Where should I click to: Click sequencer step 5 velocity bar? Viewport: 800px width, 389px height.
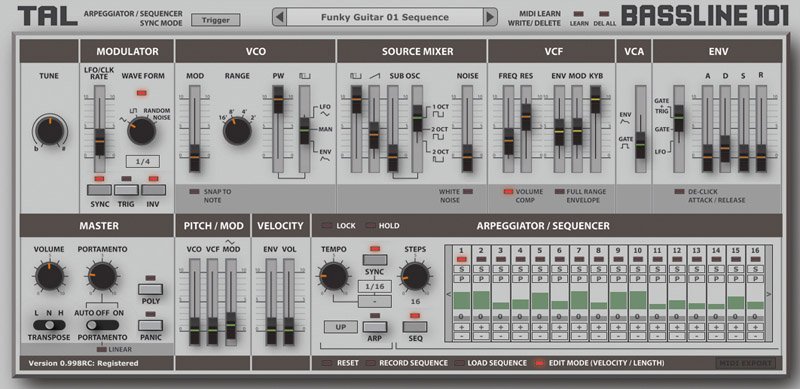[x=540, y=301]
